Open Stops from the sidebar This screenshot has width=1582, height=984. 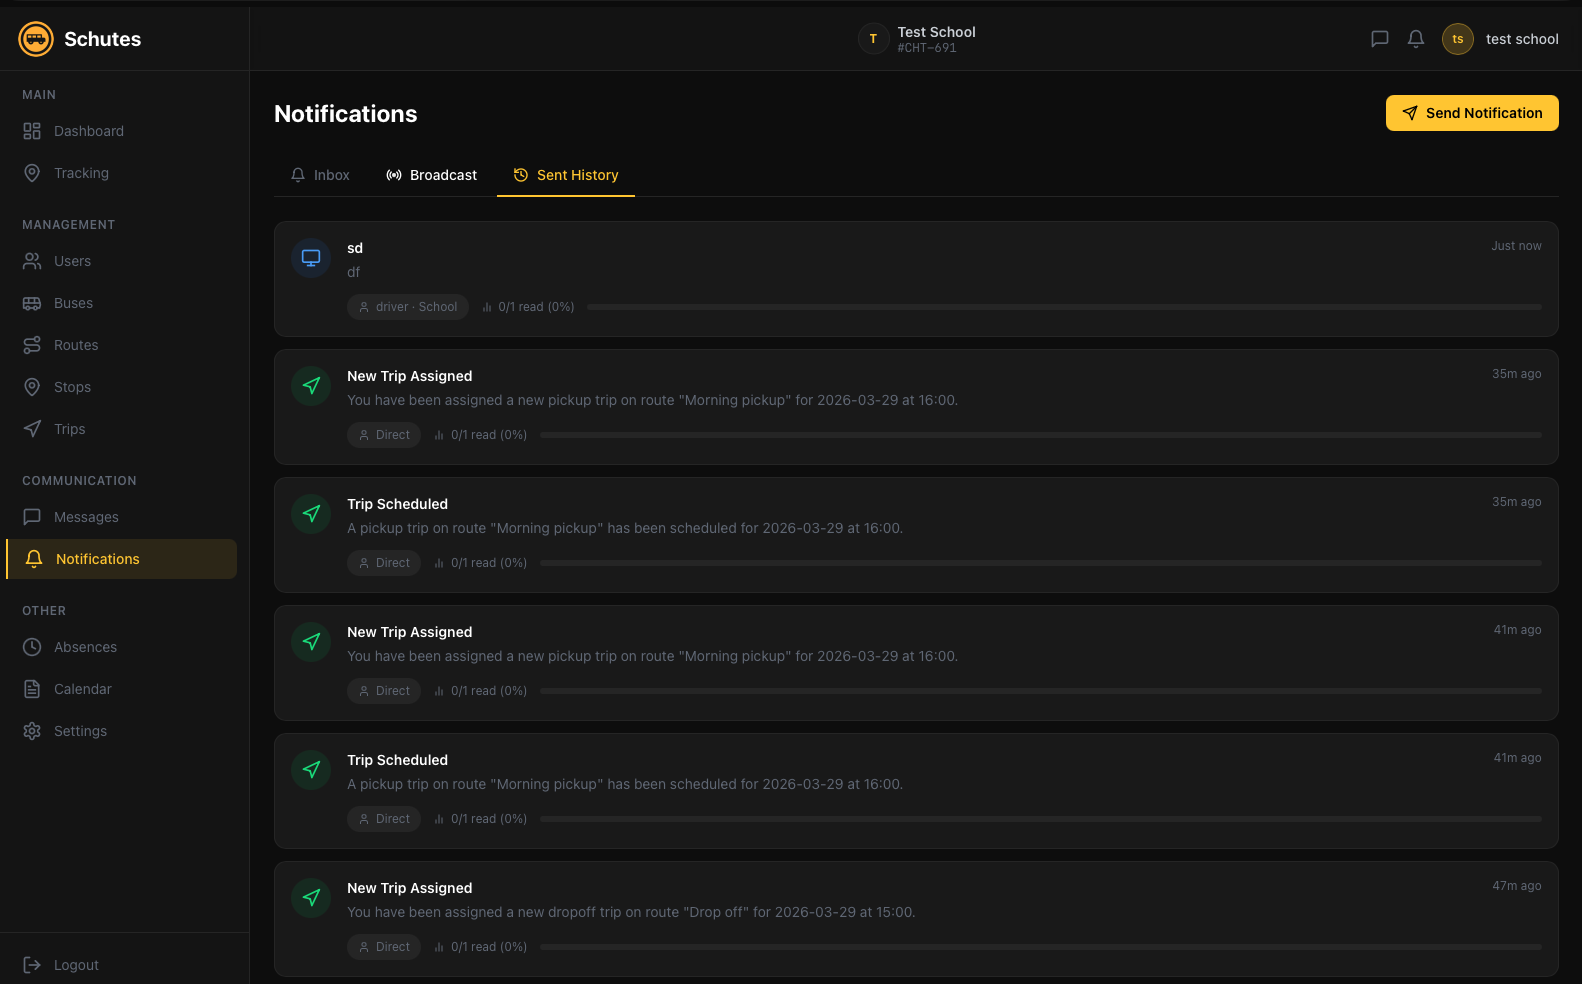point(121,387)
